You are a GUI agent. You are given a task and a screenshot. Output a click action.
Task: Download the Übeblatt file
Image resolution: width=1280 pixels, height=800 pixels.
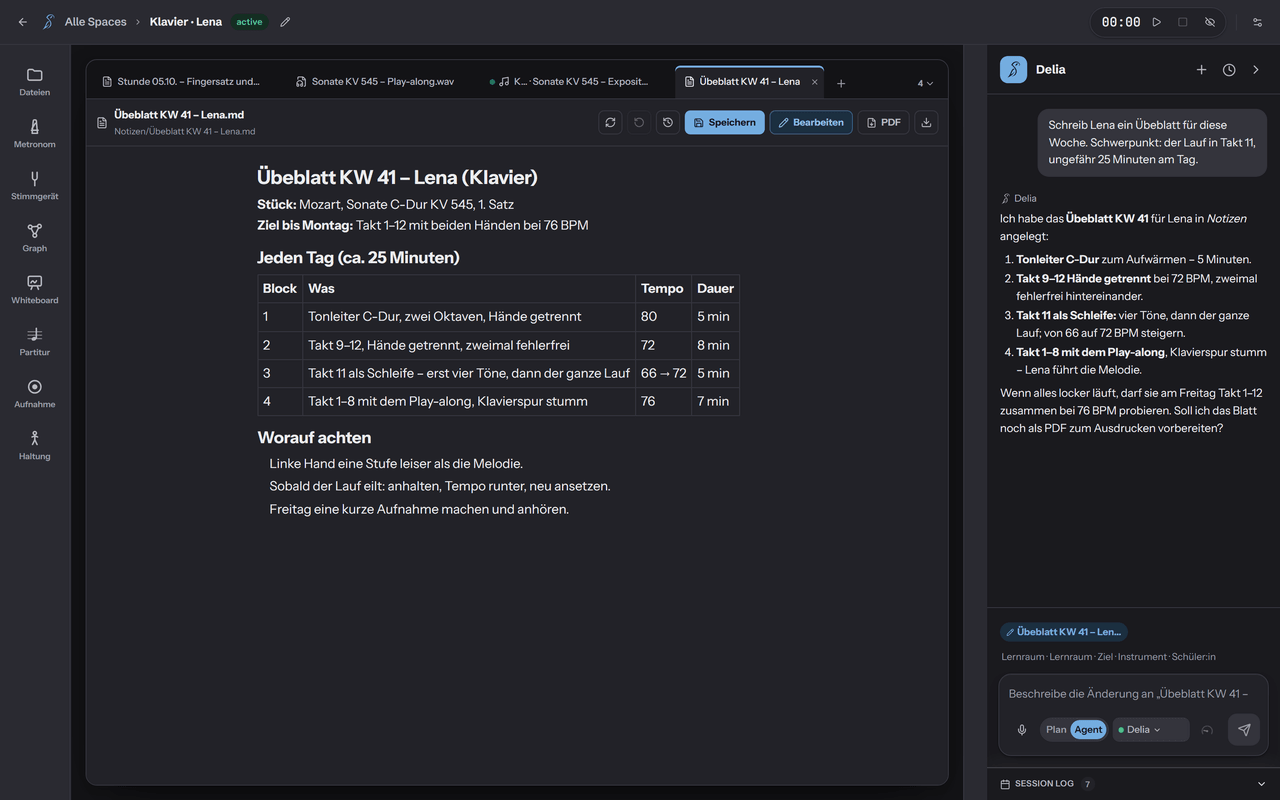(926, 123)
